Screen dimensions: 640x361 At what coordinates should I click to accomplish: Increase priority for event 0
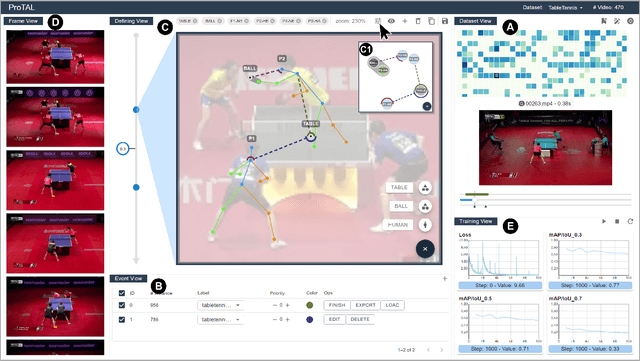click(x=288, y=305)
